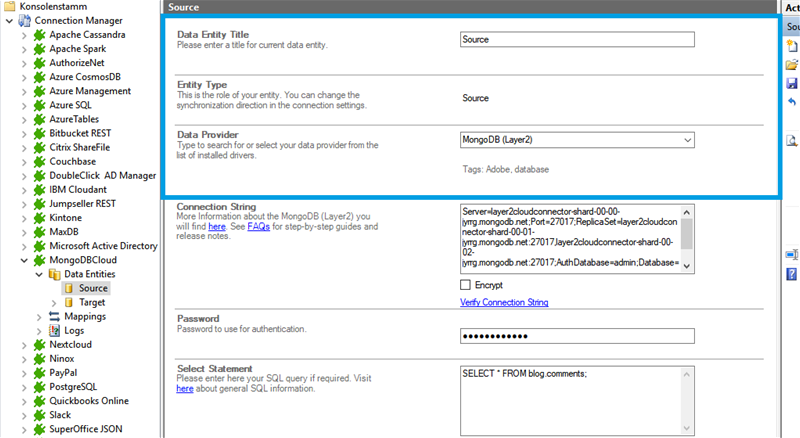Image resolution: width=800 pixels, height=438 pixels.
Task: Collapse the MongoDBCloud tree node
Action: 25,259
